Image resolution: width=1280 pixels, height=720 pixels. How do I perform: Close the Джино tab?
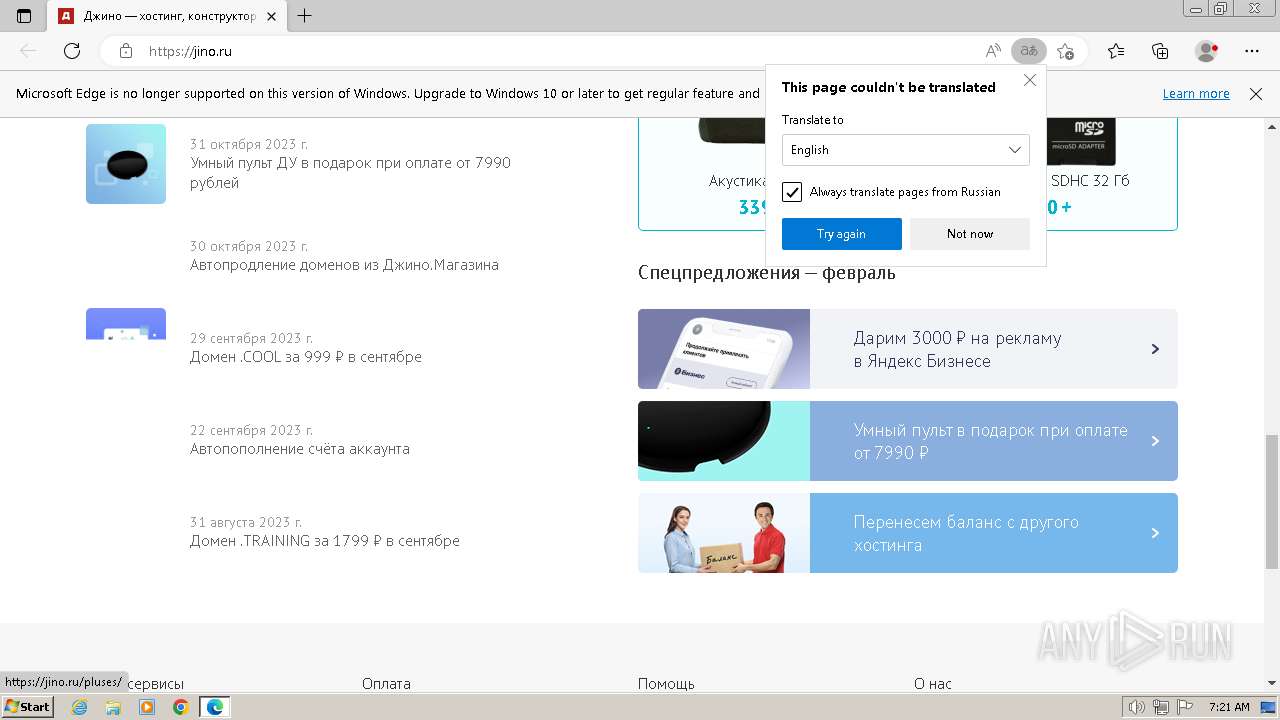point(271,16)
